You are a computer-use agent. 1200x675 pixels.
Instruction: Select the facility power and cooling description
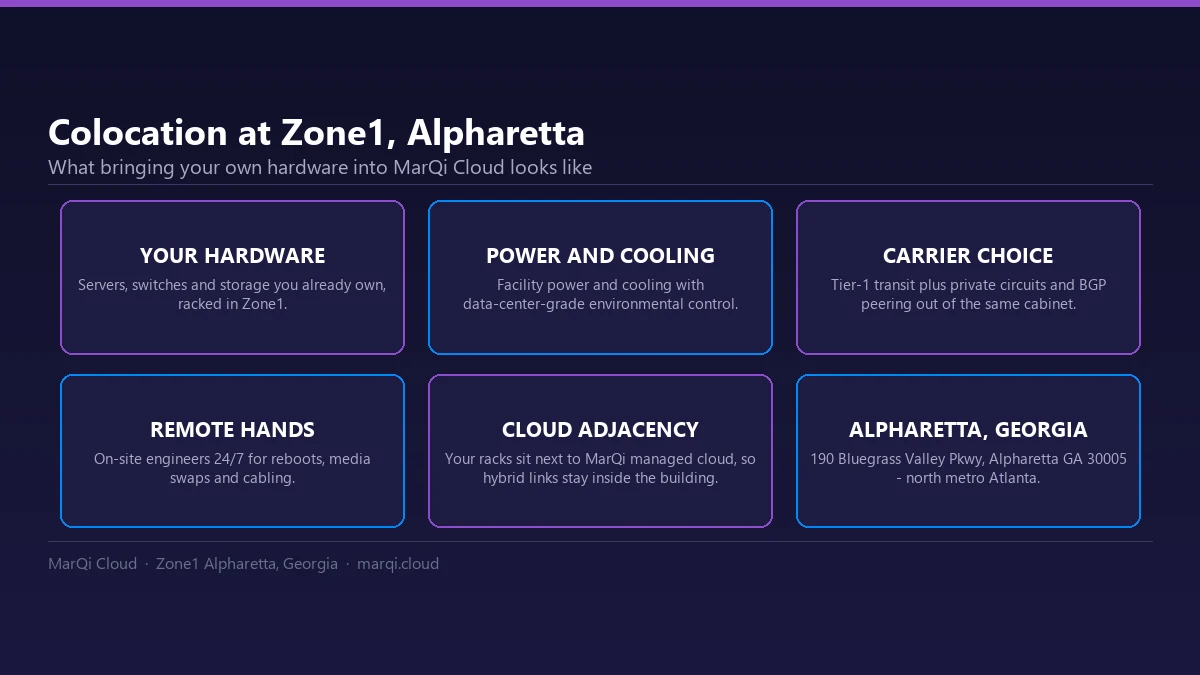(600, 294)
